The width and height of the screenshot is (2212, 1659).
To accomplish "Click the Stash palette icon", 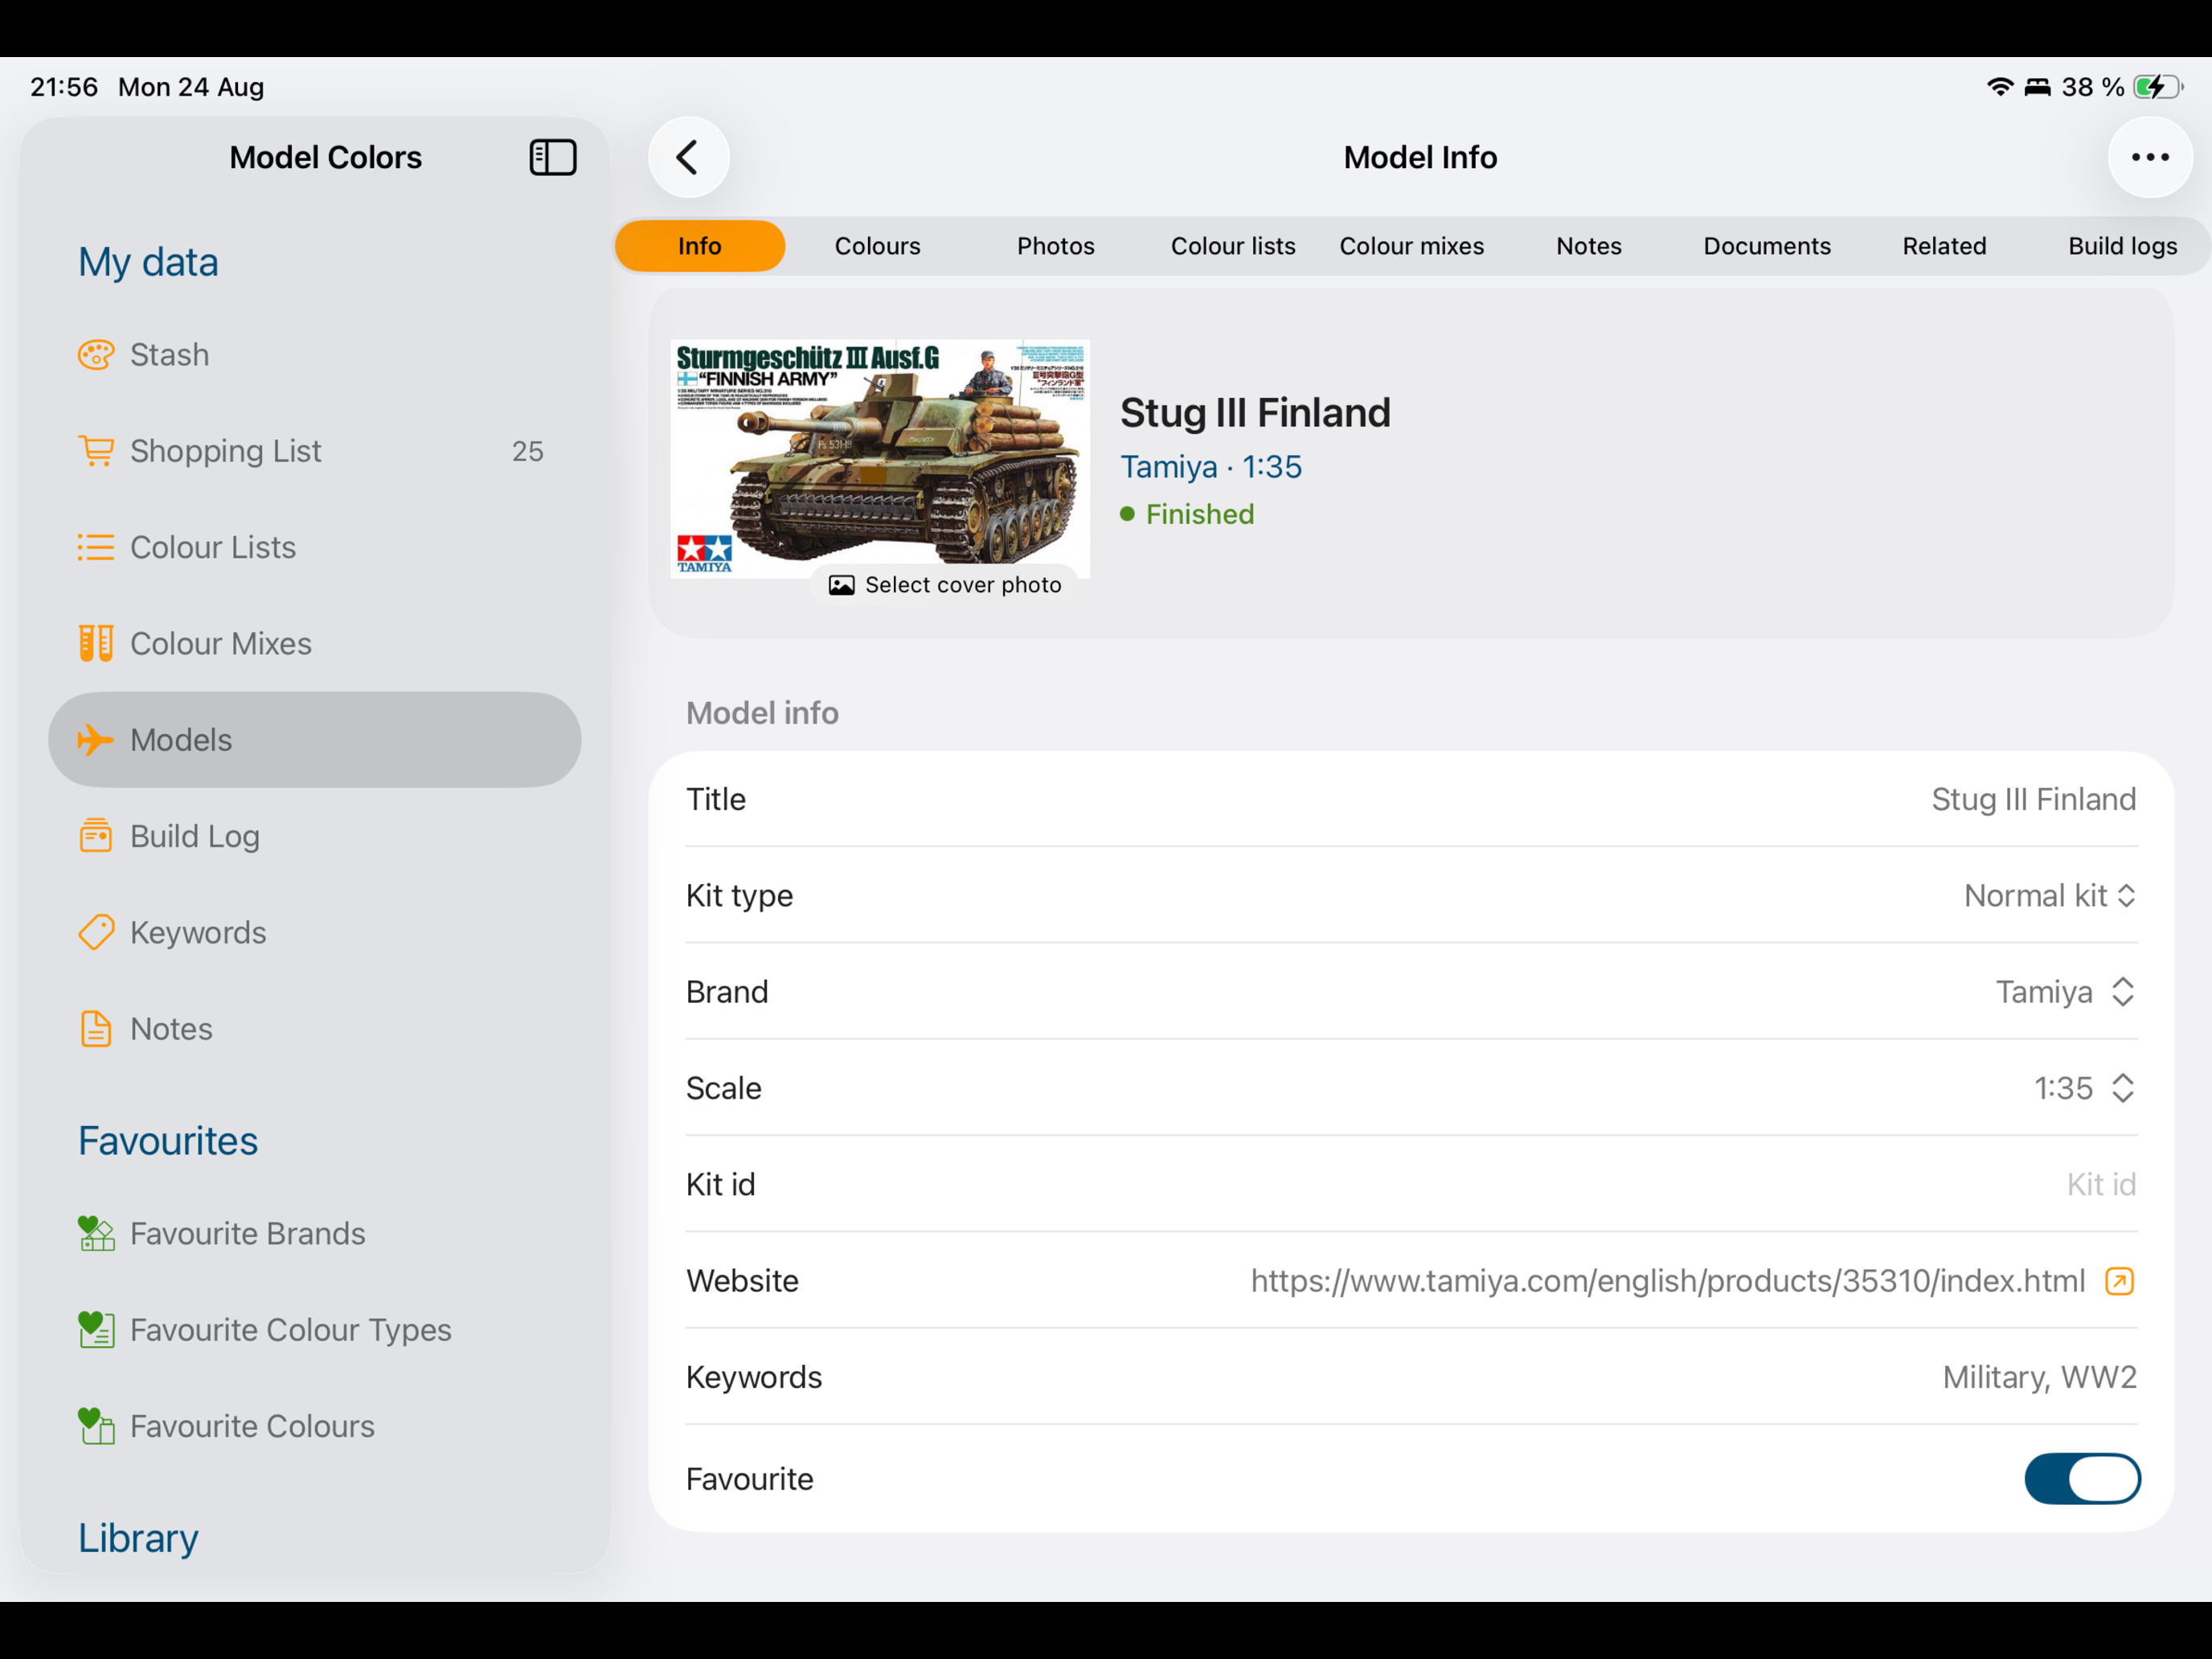I will coord(96,355).
